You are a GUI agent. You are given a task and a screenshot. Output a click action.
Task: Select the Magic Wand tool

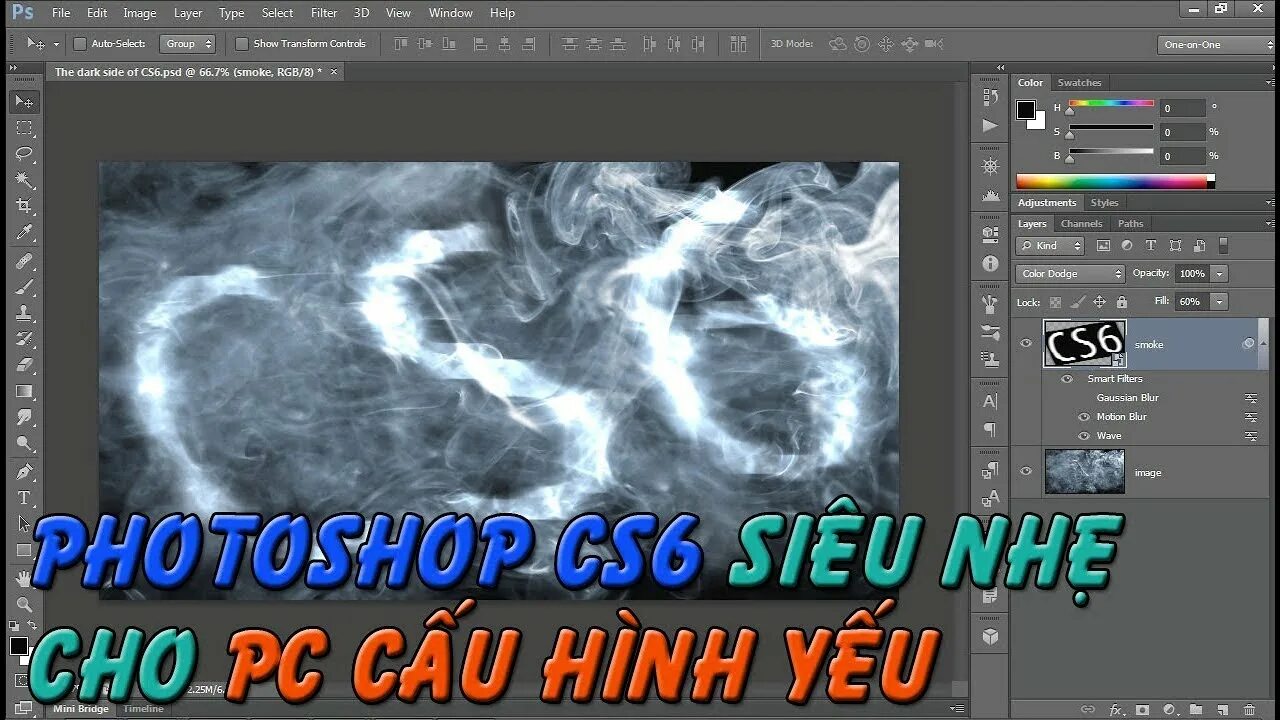24,180
